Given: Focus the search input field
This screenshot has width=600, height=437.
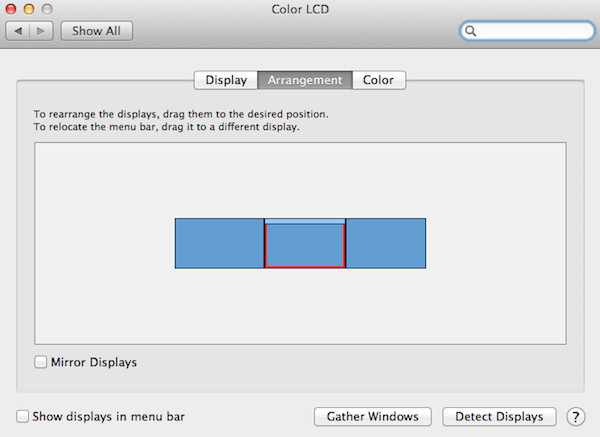Looking at the screenshot, I should tap(527, 31).
